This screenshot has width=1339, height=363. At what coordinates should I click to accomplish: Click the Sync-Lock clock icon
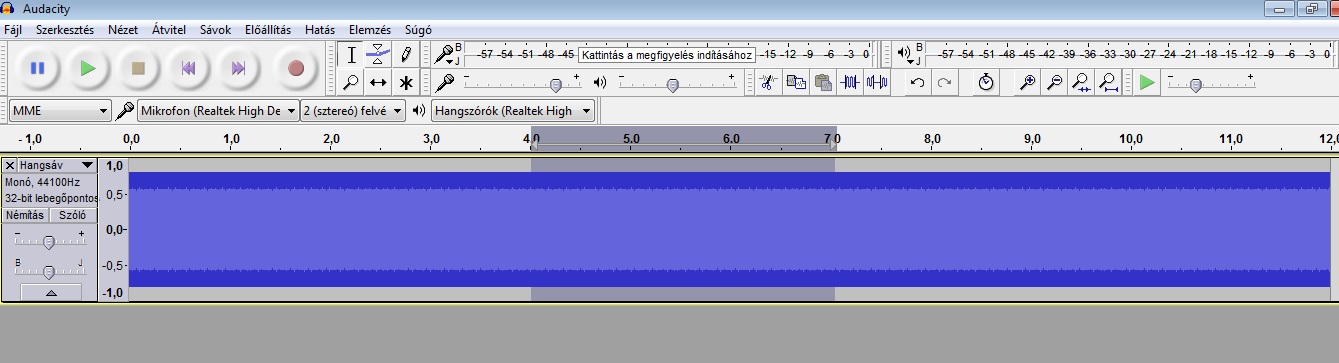click(986, 82)
